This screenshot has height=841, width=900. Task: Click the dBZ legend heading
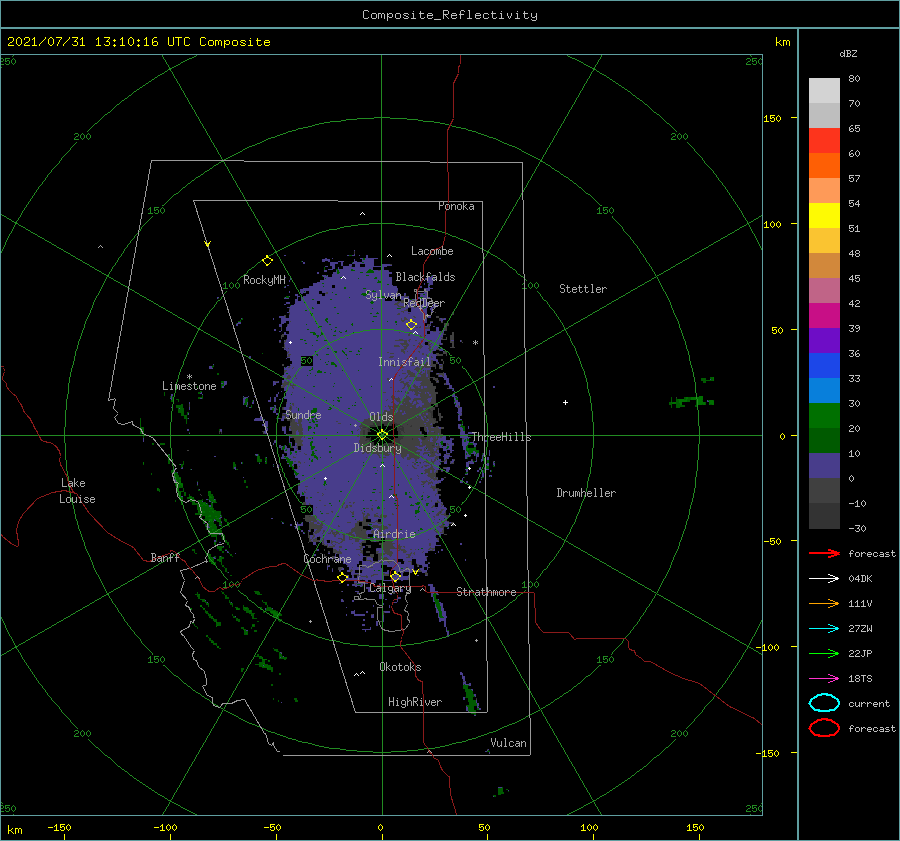point(848,53)
